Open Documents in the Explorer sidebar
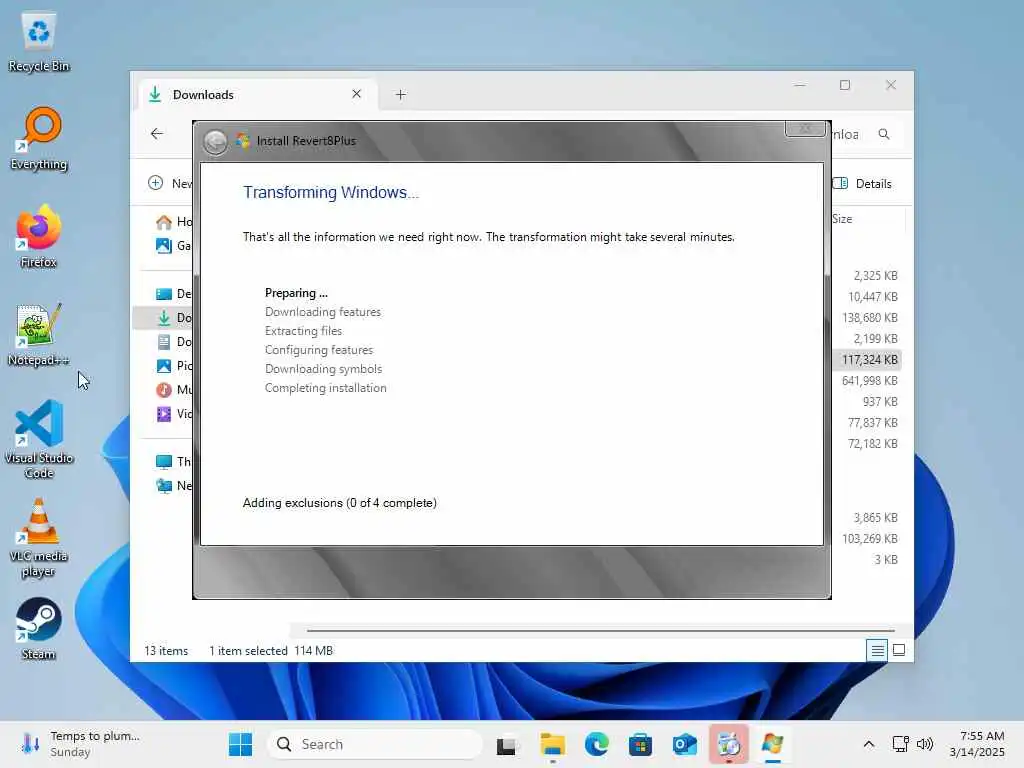 coord(173,342)
